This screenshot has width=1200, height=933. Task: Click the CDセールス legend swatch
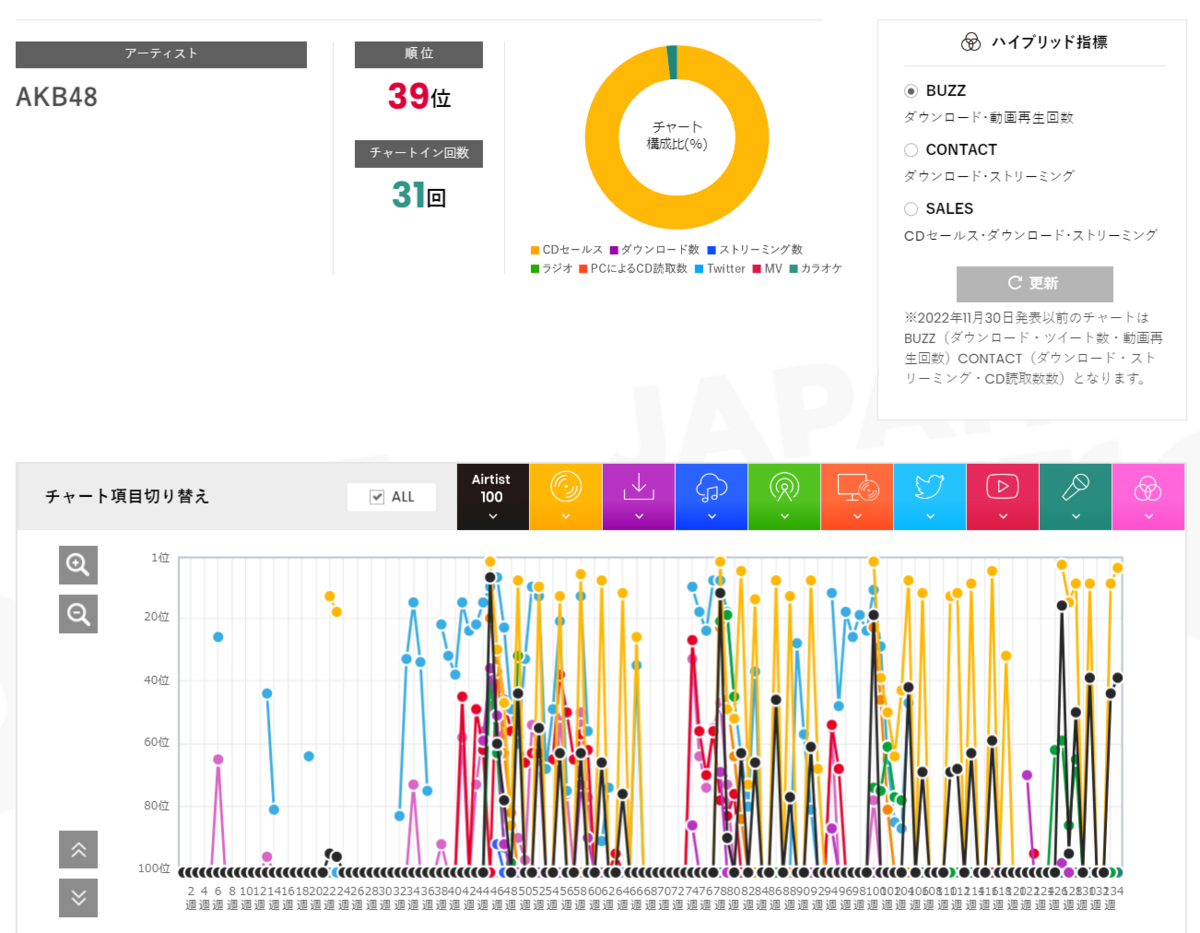pyautogui.click(x=535, y=250)
